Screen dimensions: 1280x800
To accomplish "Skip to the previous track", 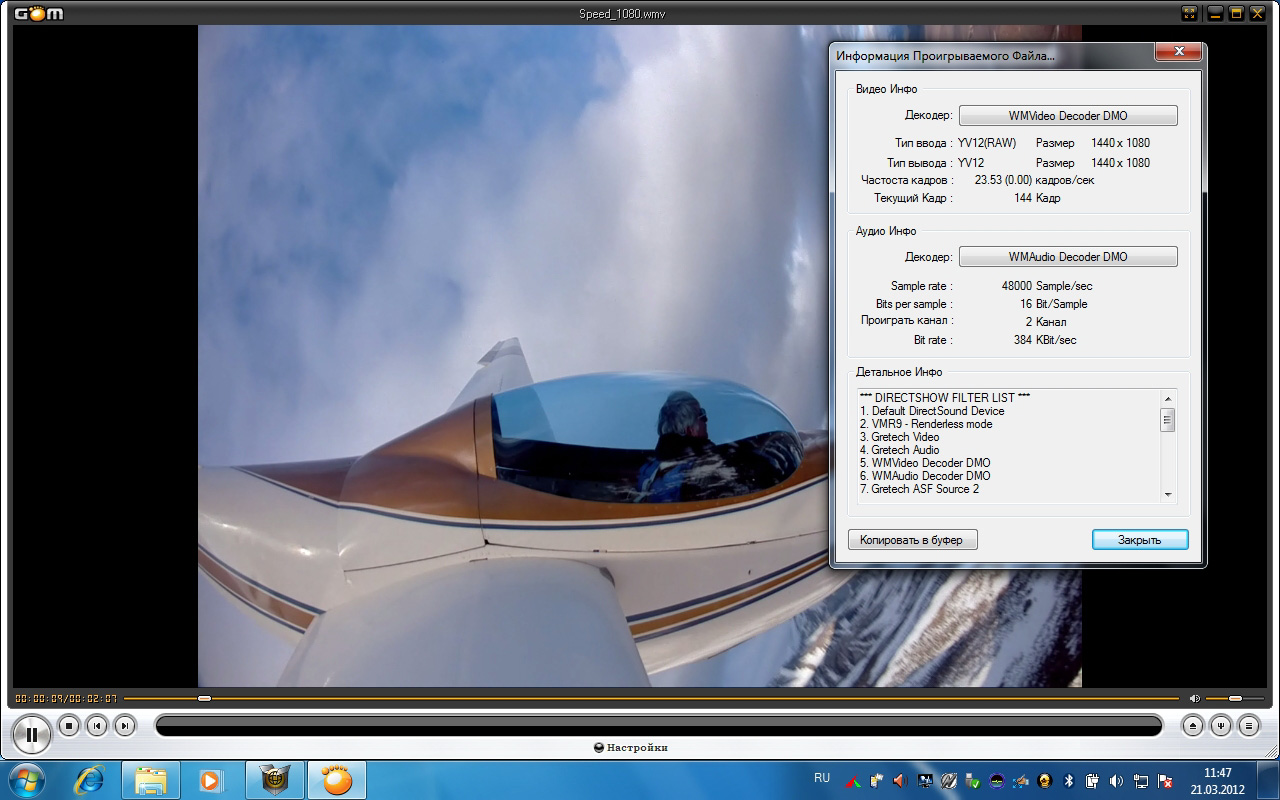I will 97,726.
